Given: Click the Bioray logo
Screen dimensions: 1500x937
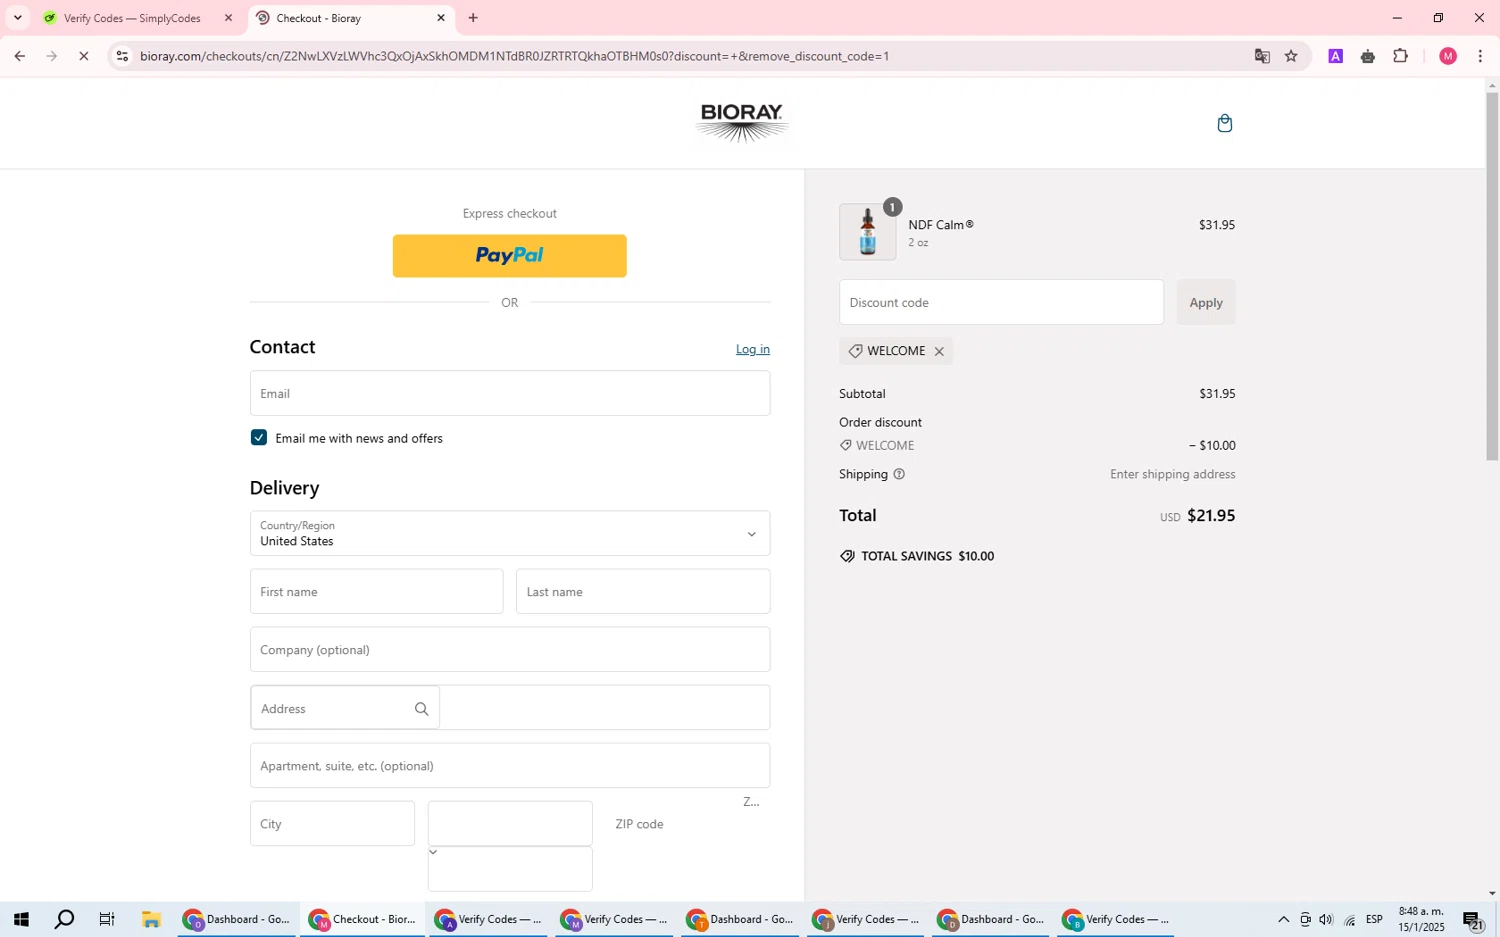Looking at the screenshot, I should (x=742, y=123).
